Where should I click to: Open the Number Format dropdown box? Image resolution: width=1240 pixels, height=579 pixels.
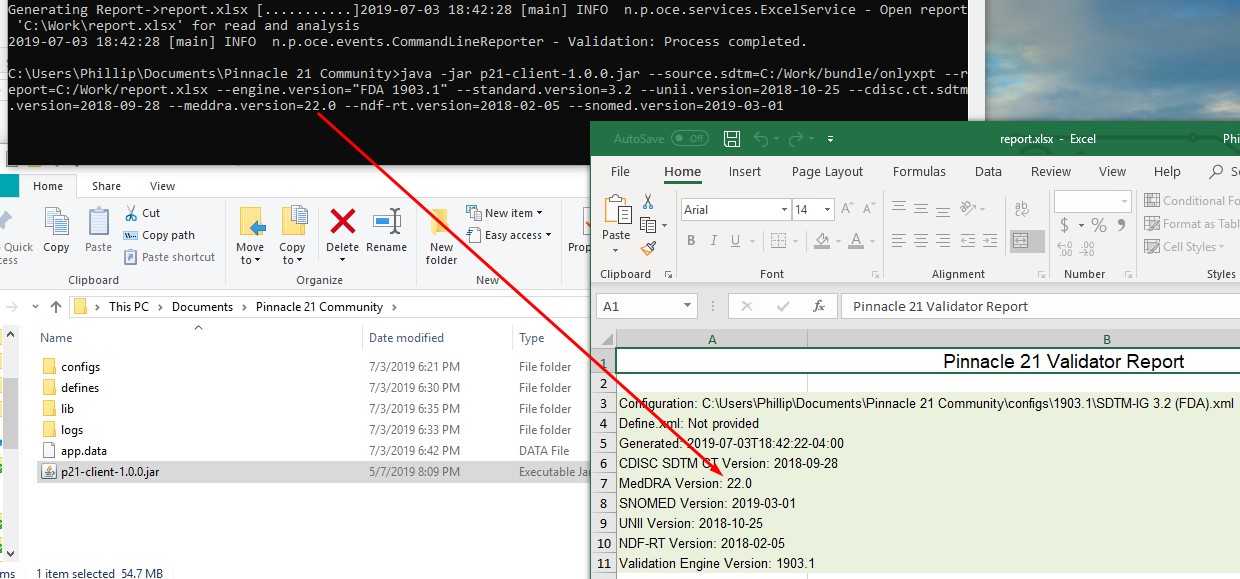(1092, 201)
